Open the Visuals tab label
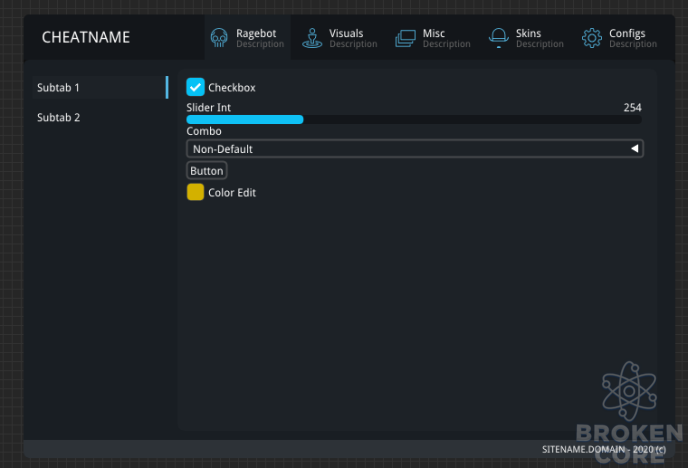 (x=346, y=33)
